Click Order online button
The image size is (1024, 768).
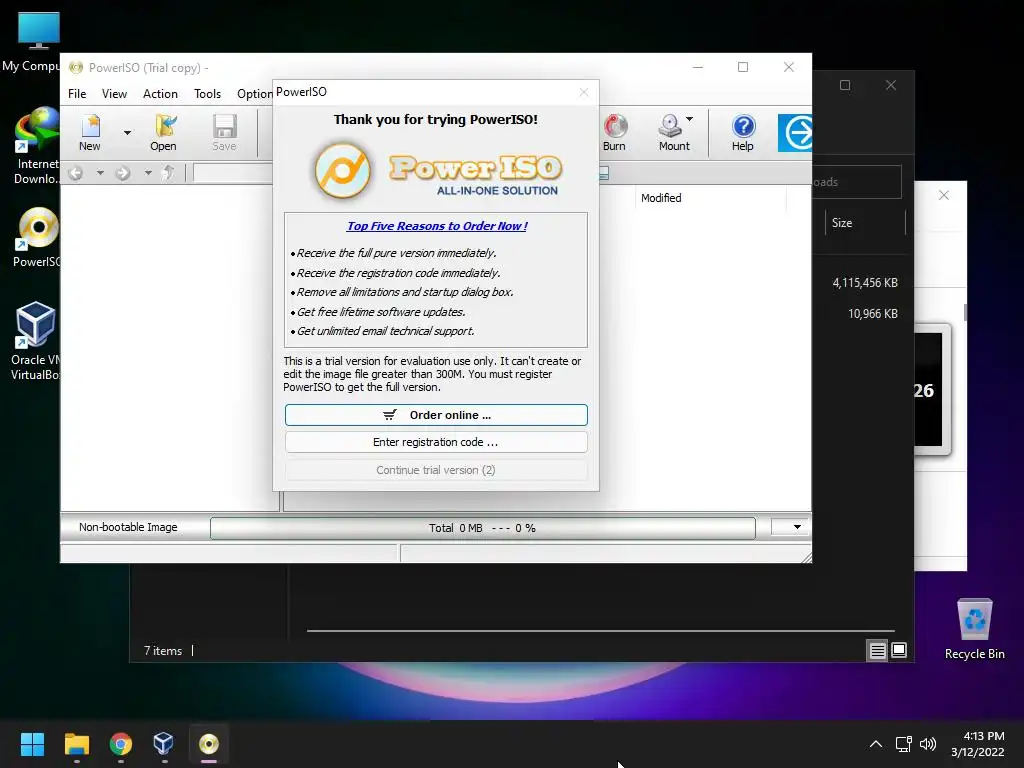pos(436,415)
